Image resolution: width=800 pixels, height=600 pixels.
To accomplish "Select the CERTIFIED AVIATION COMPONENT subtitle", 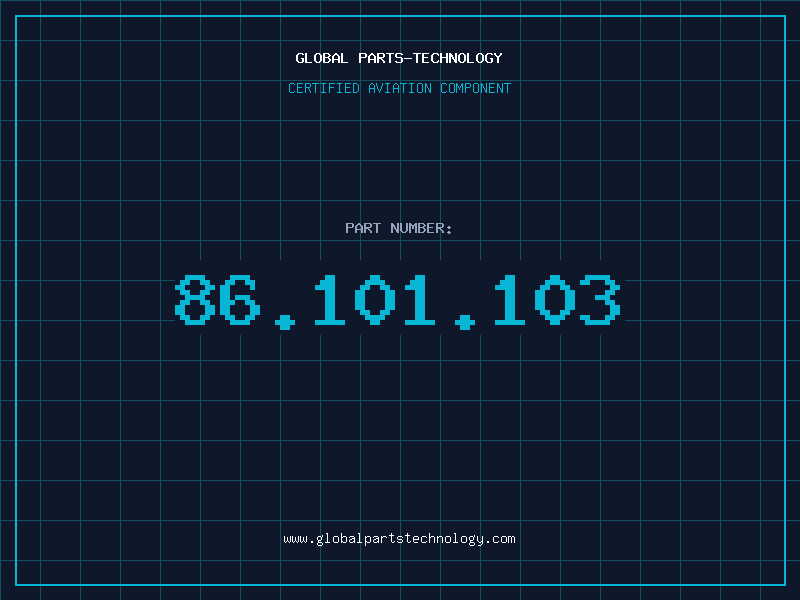I will (399, 88).
